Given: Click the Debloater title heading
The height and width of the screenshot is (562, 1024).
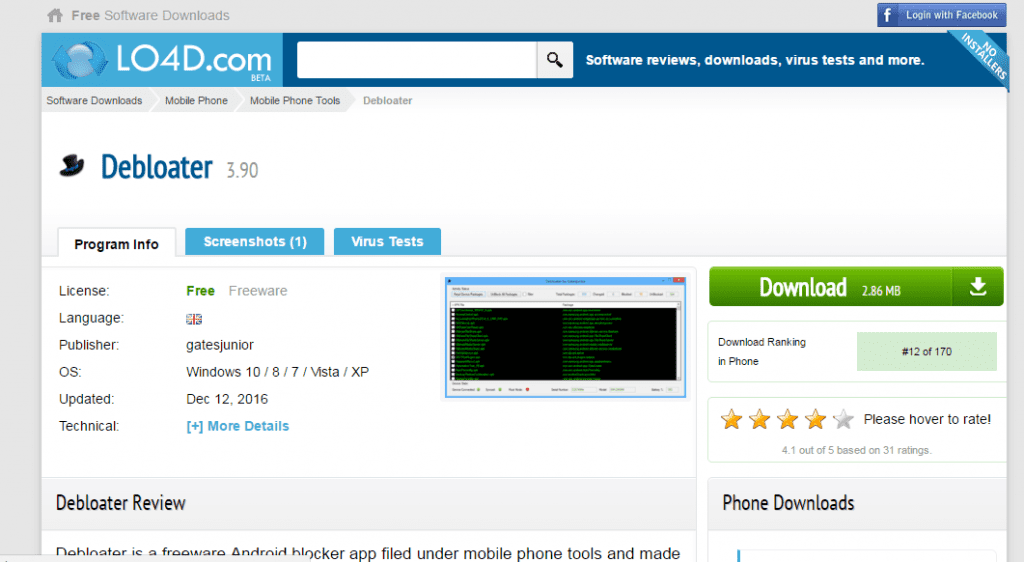Looking at the screenshot, I should pos(157,167).
